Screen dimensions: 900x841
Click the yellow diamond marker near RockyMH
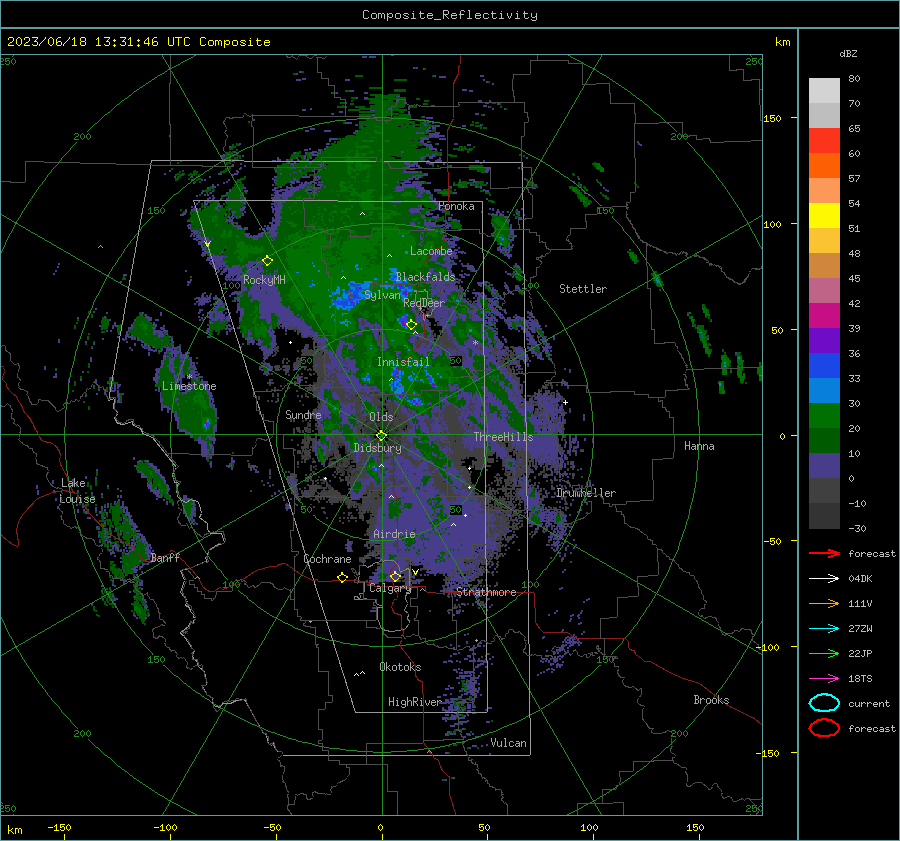pyautogui.click(x=267, y=261)
